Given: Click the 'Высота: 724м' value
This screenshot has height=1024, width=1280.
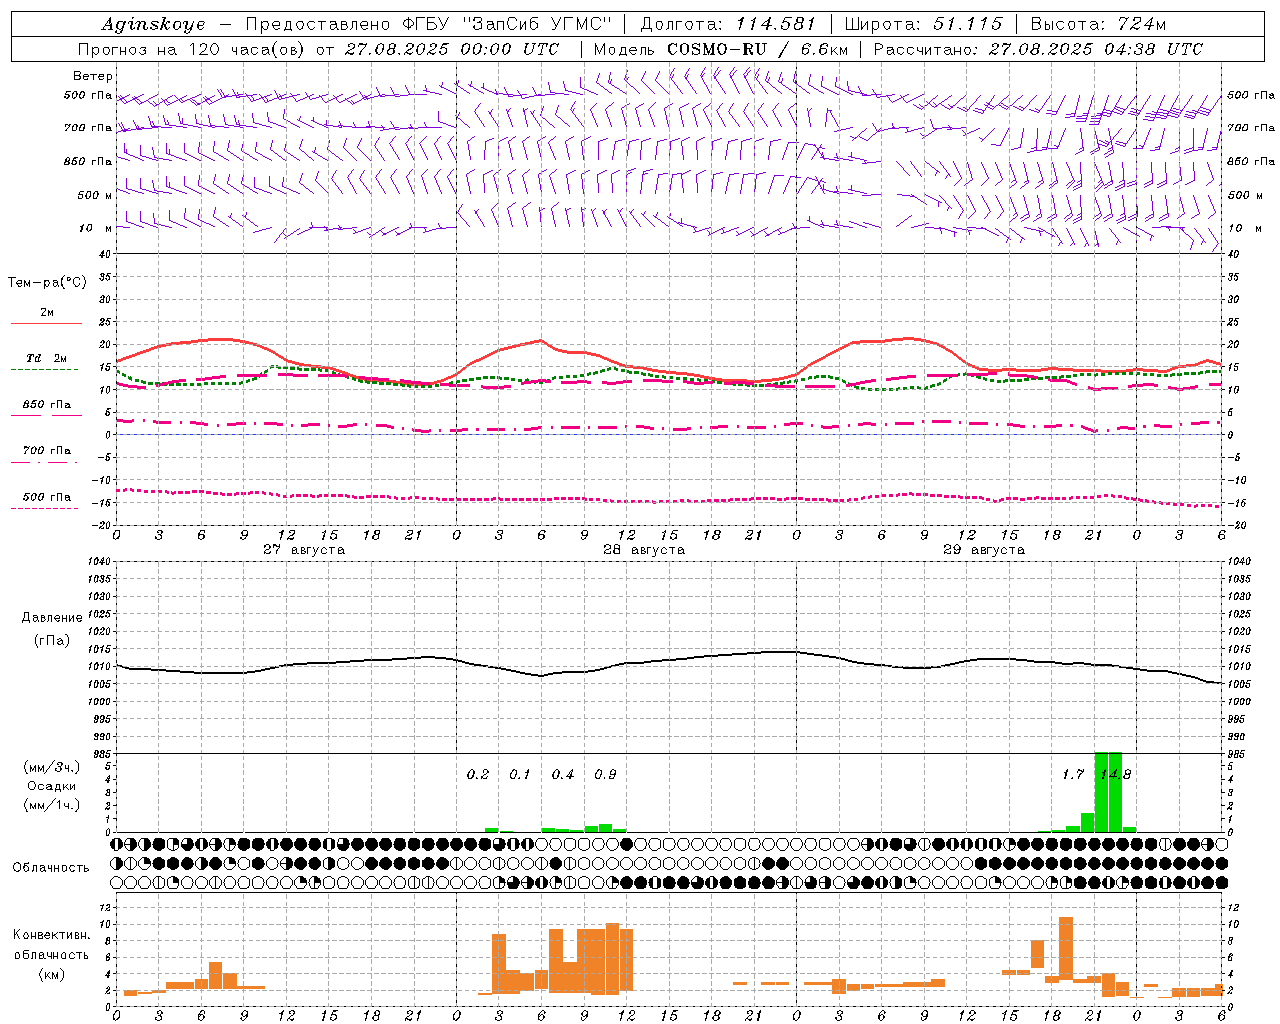Looking at the screenshot, I should click(1098, 24).
